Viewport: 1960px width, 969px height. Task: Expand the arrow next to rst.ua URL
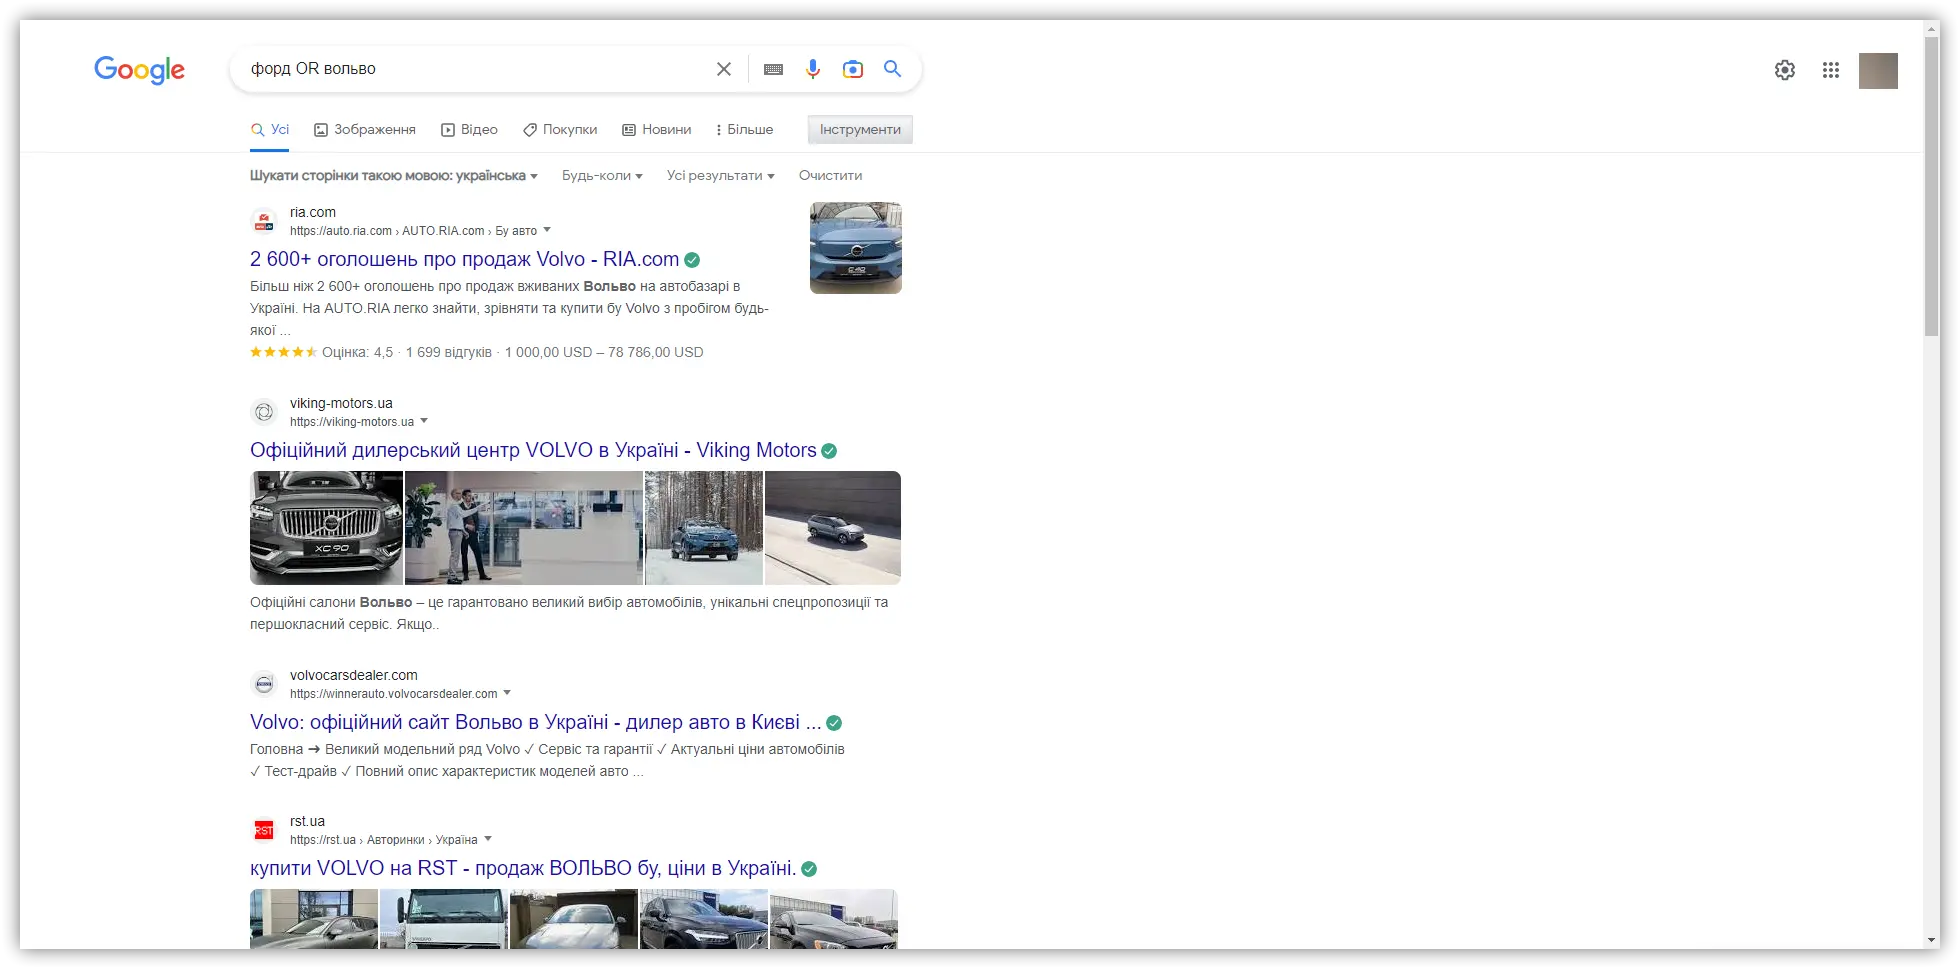point(488,839)
